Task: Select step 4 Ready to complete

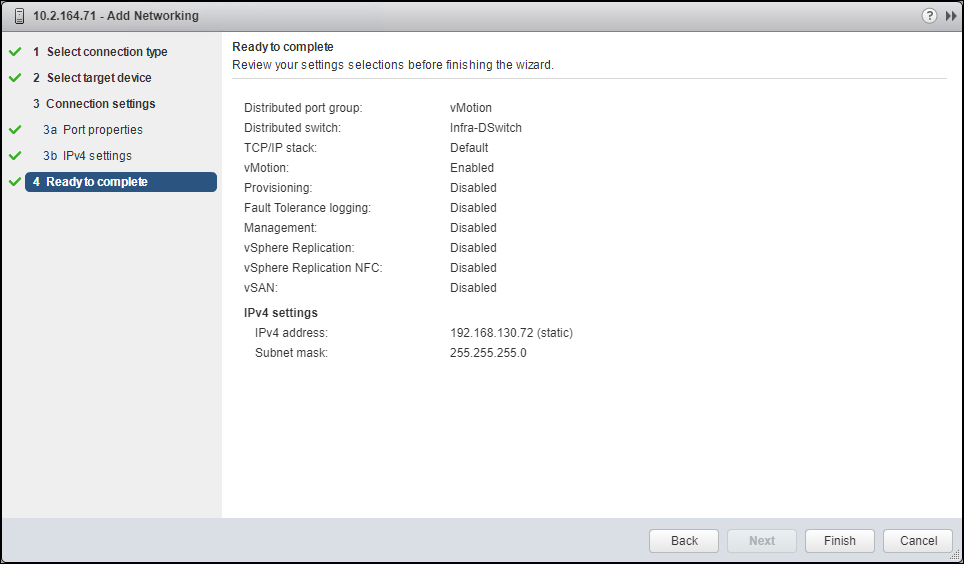Action: (x=96, y=182)
